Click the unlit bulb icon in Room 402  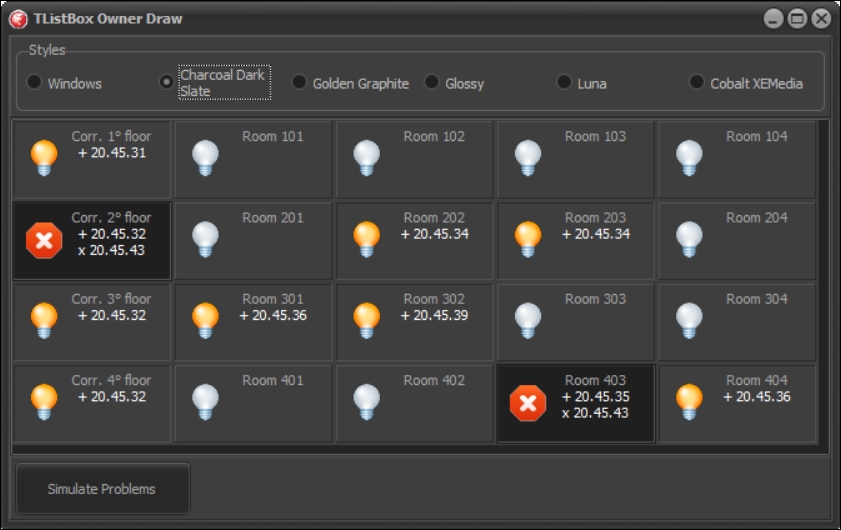tap(367, 402)
